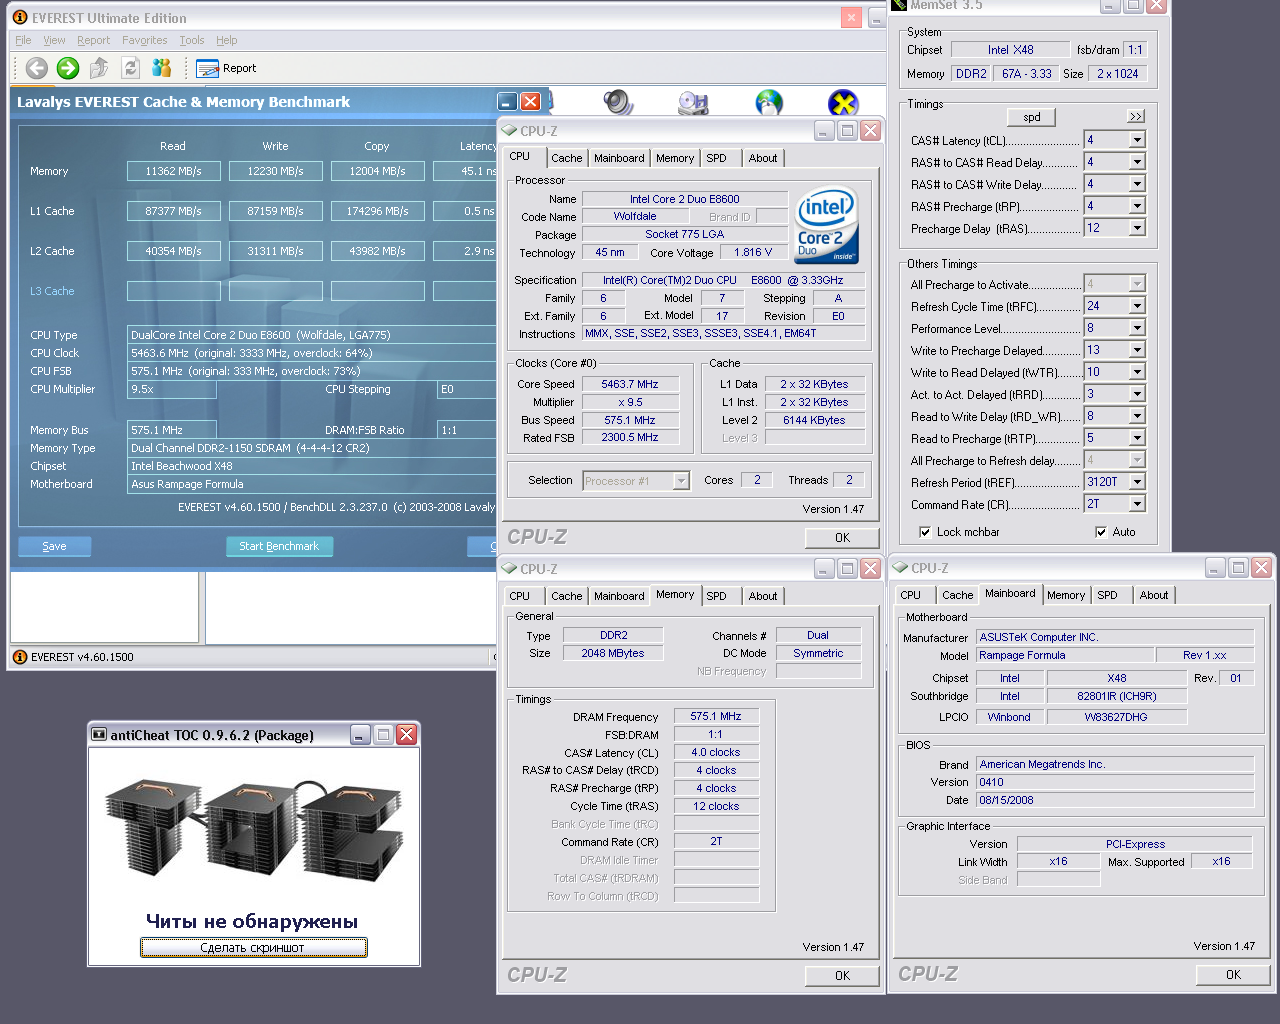Click Save in the benchmark dialog
The height and width of the screenshot is (1024, 1280).
coord(54,546)
